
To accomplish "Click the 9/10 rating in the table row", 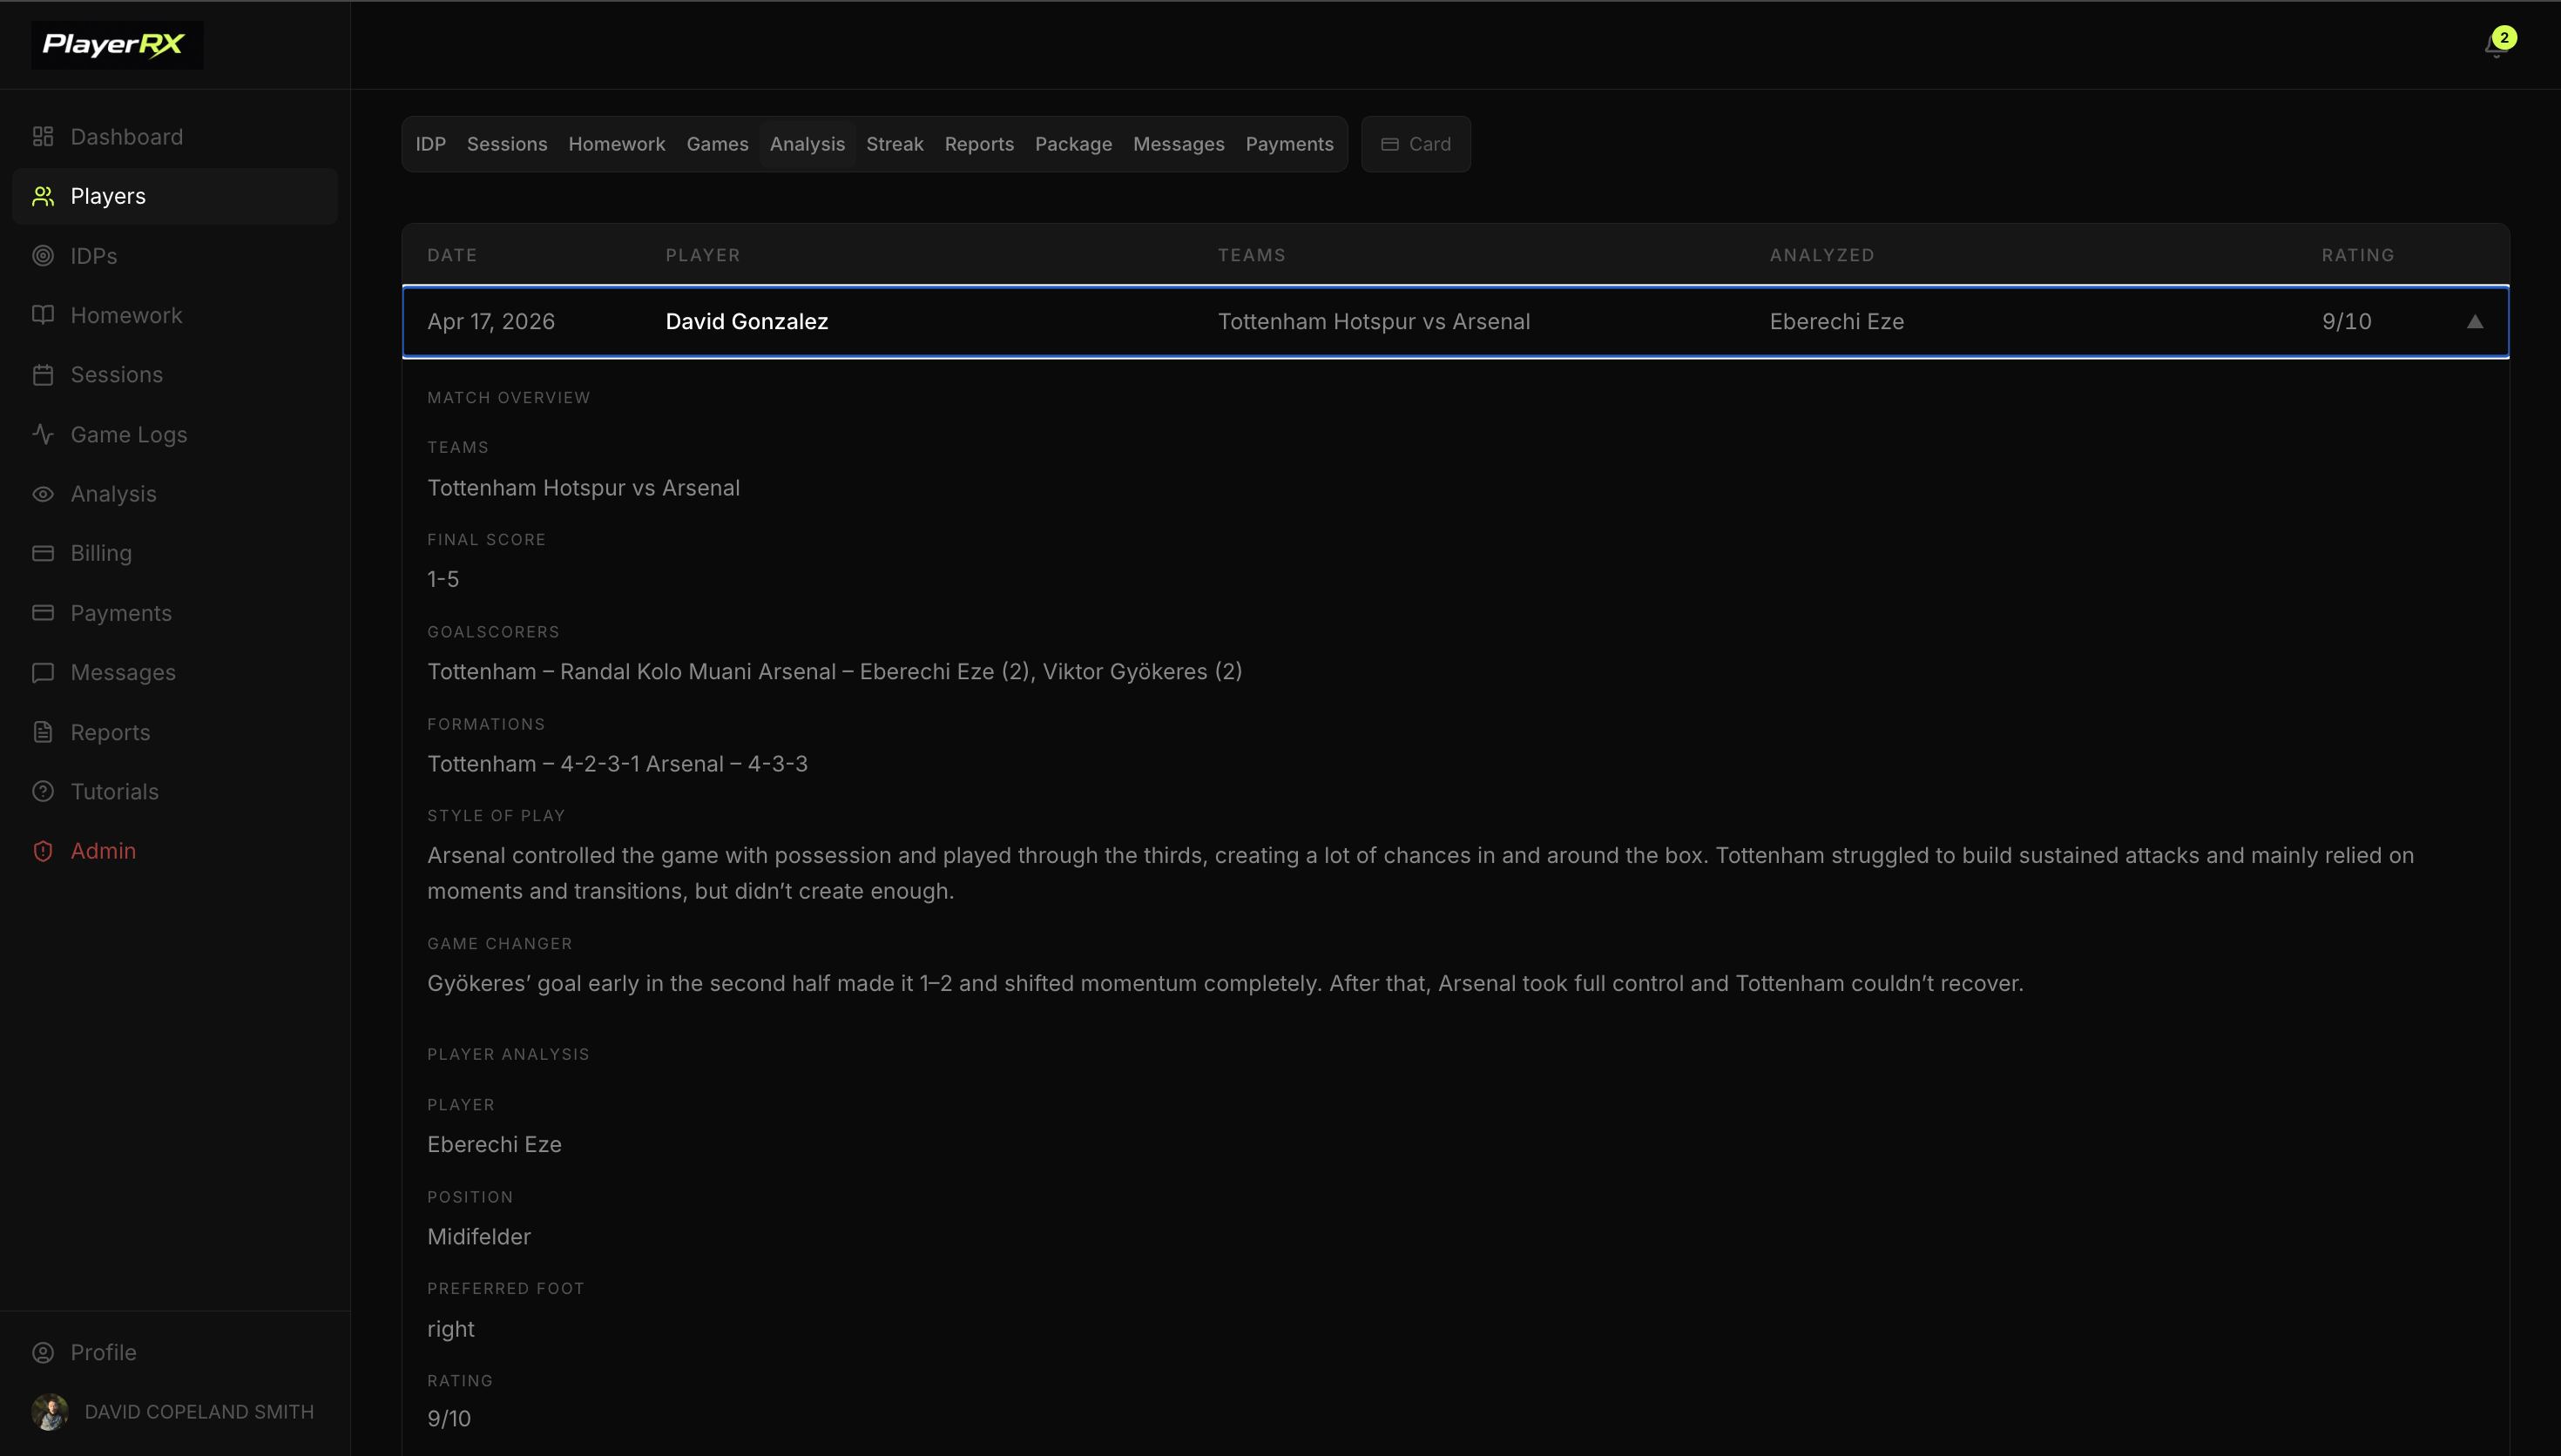I will [x=2346, y=322].
